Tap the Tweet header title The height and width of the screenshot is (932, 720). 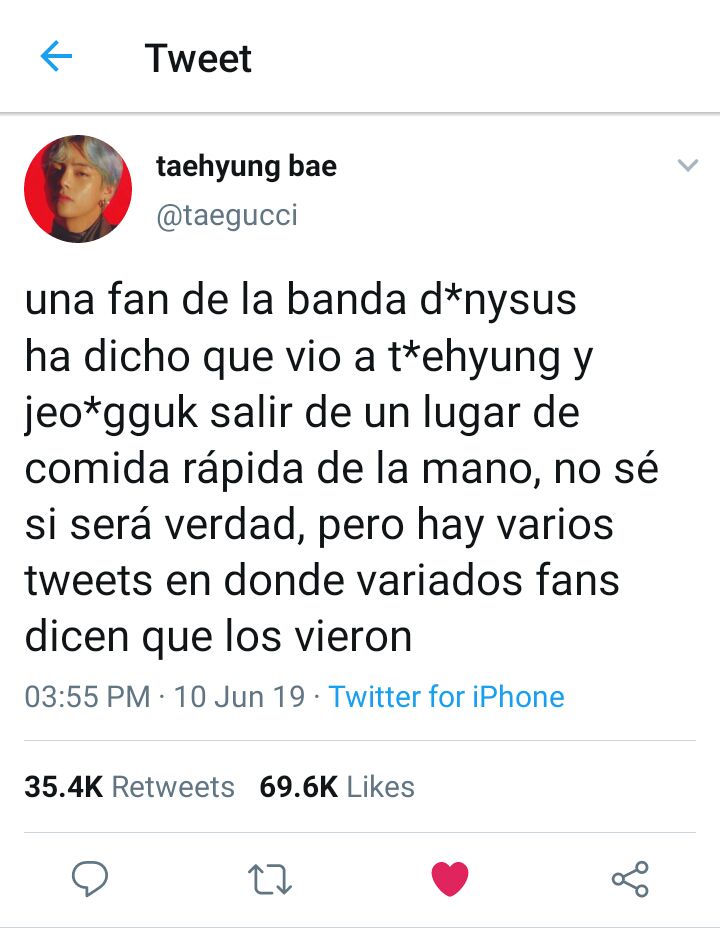pyautogui.click(x=198, y=58)
